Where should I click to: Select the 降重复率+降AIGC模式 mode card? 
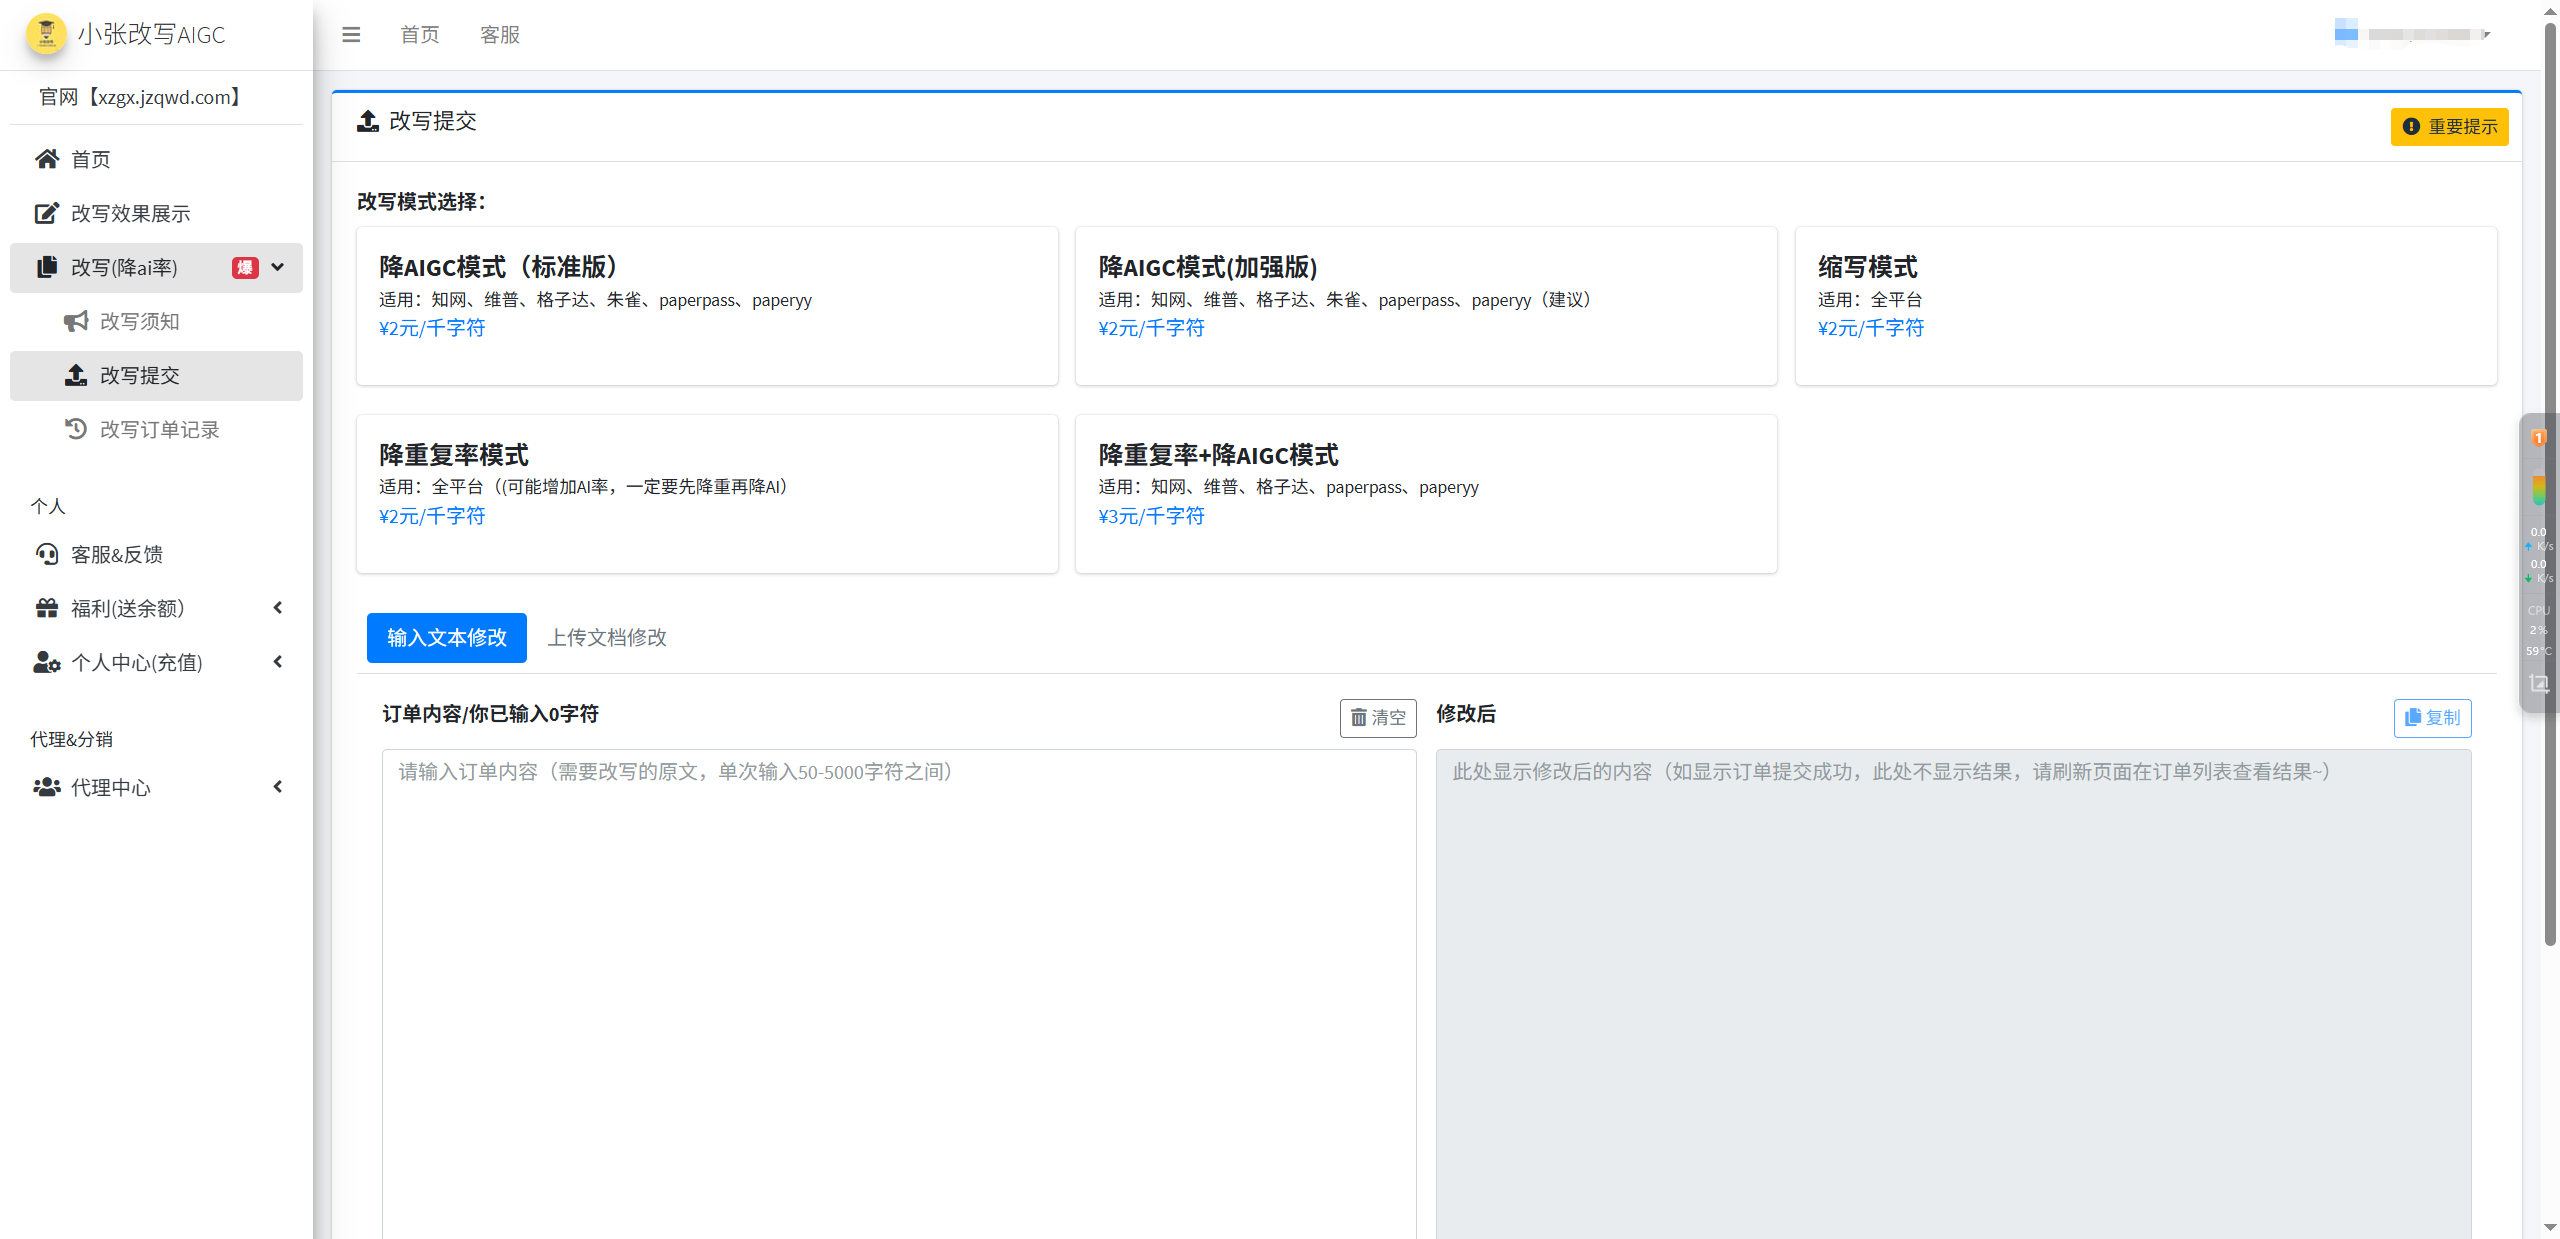1426,493
